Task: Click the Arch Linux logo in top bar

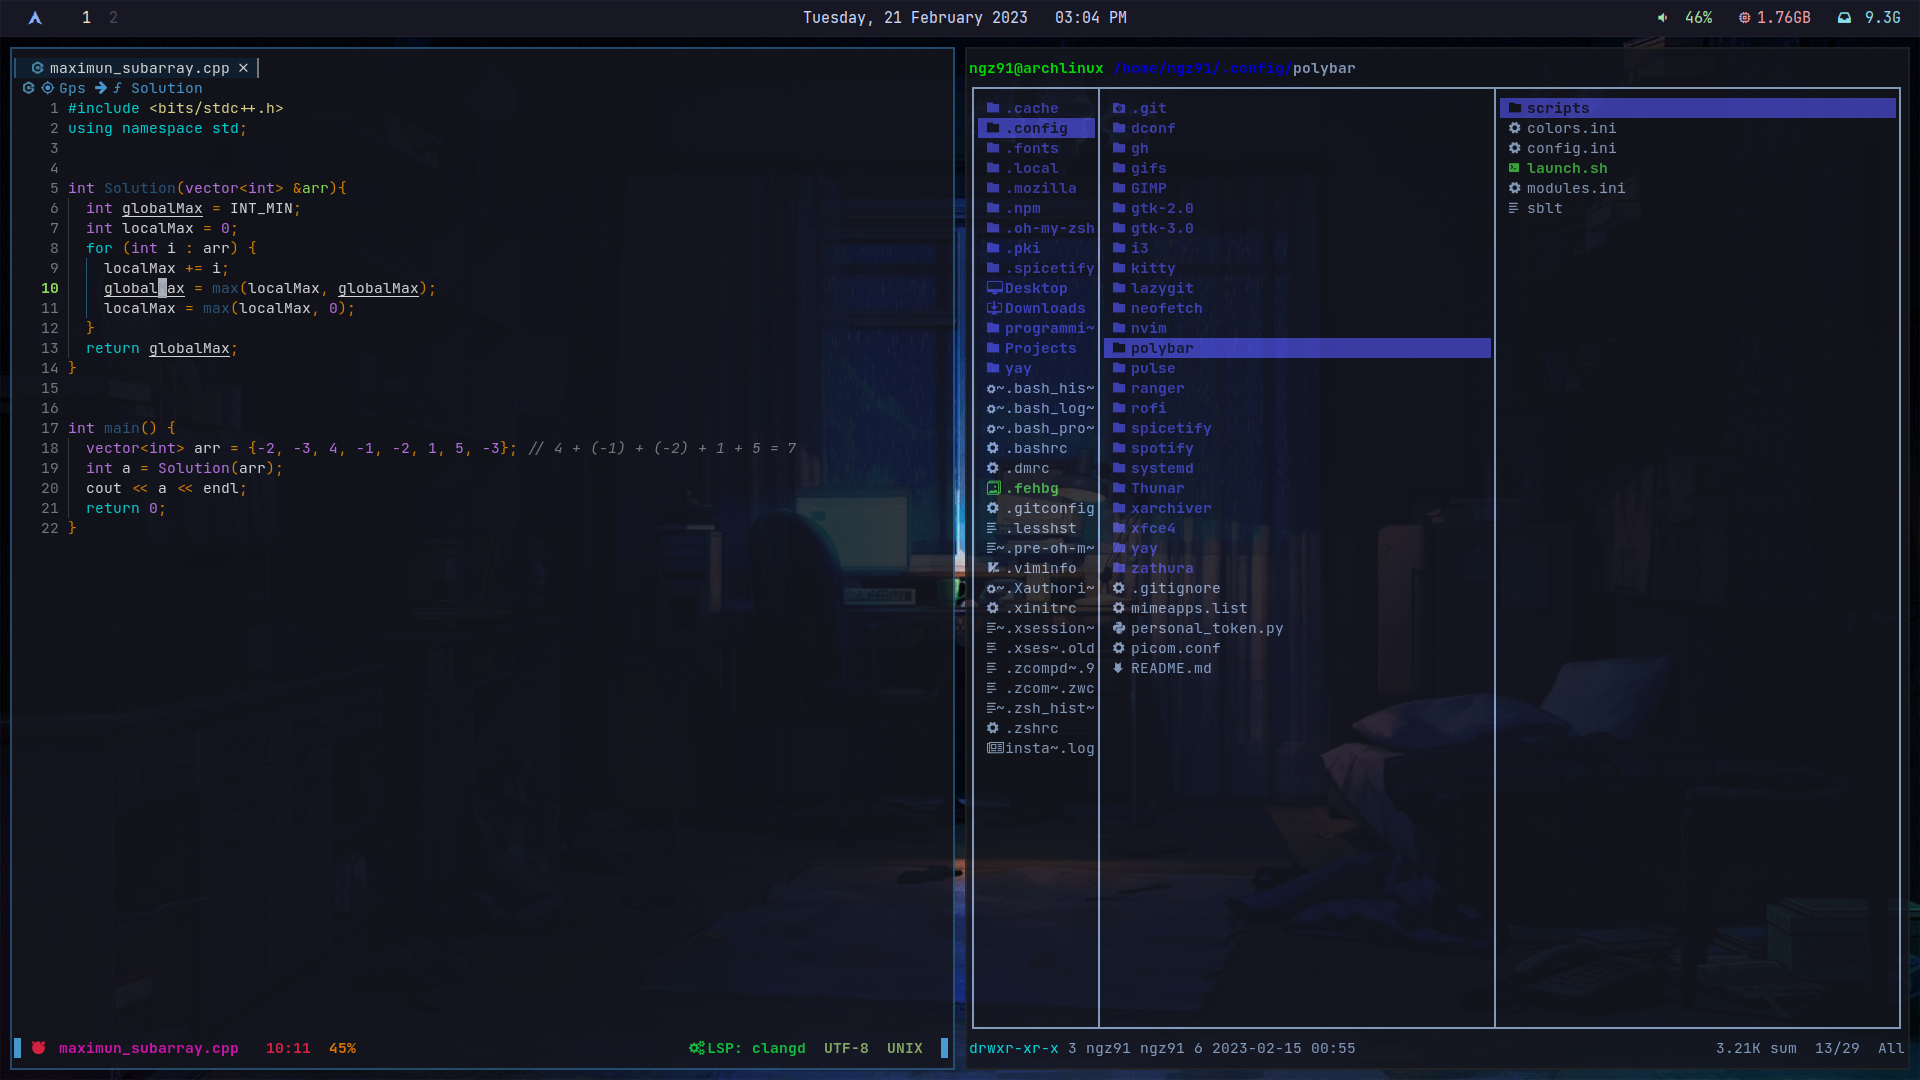Action: [35, 18]
